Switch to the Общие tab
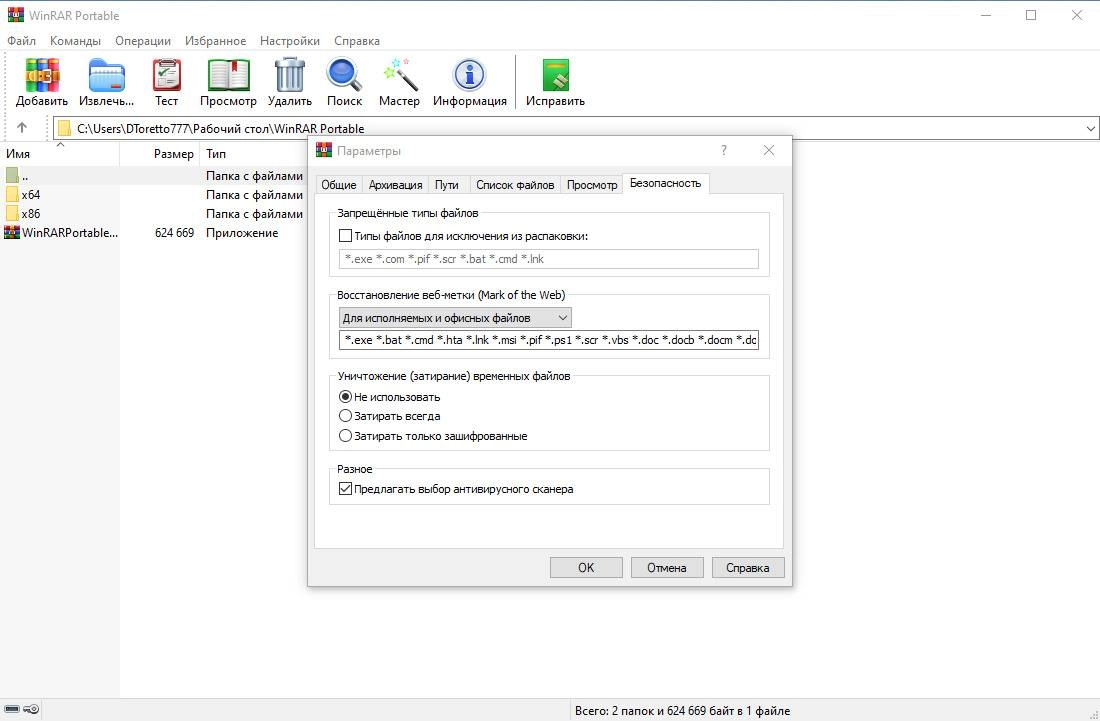The width and height of the screenshot is (1100, 721). 339,184
